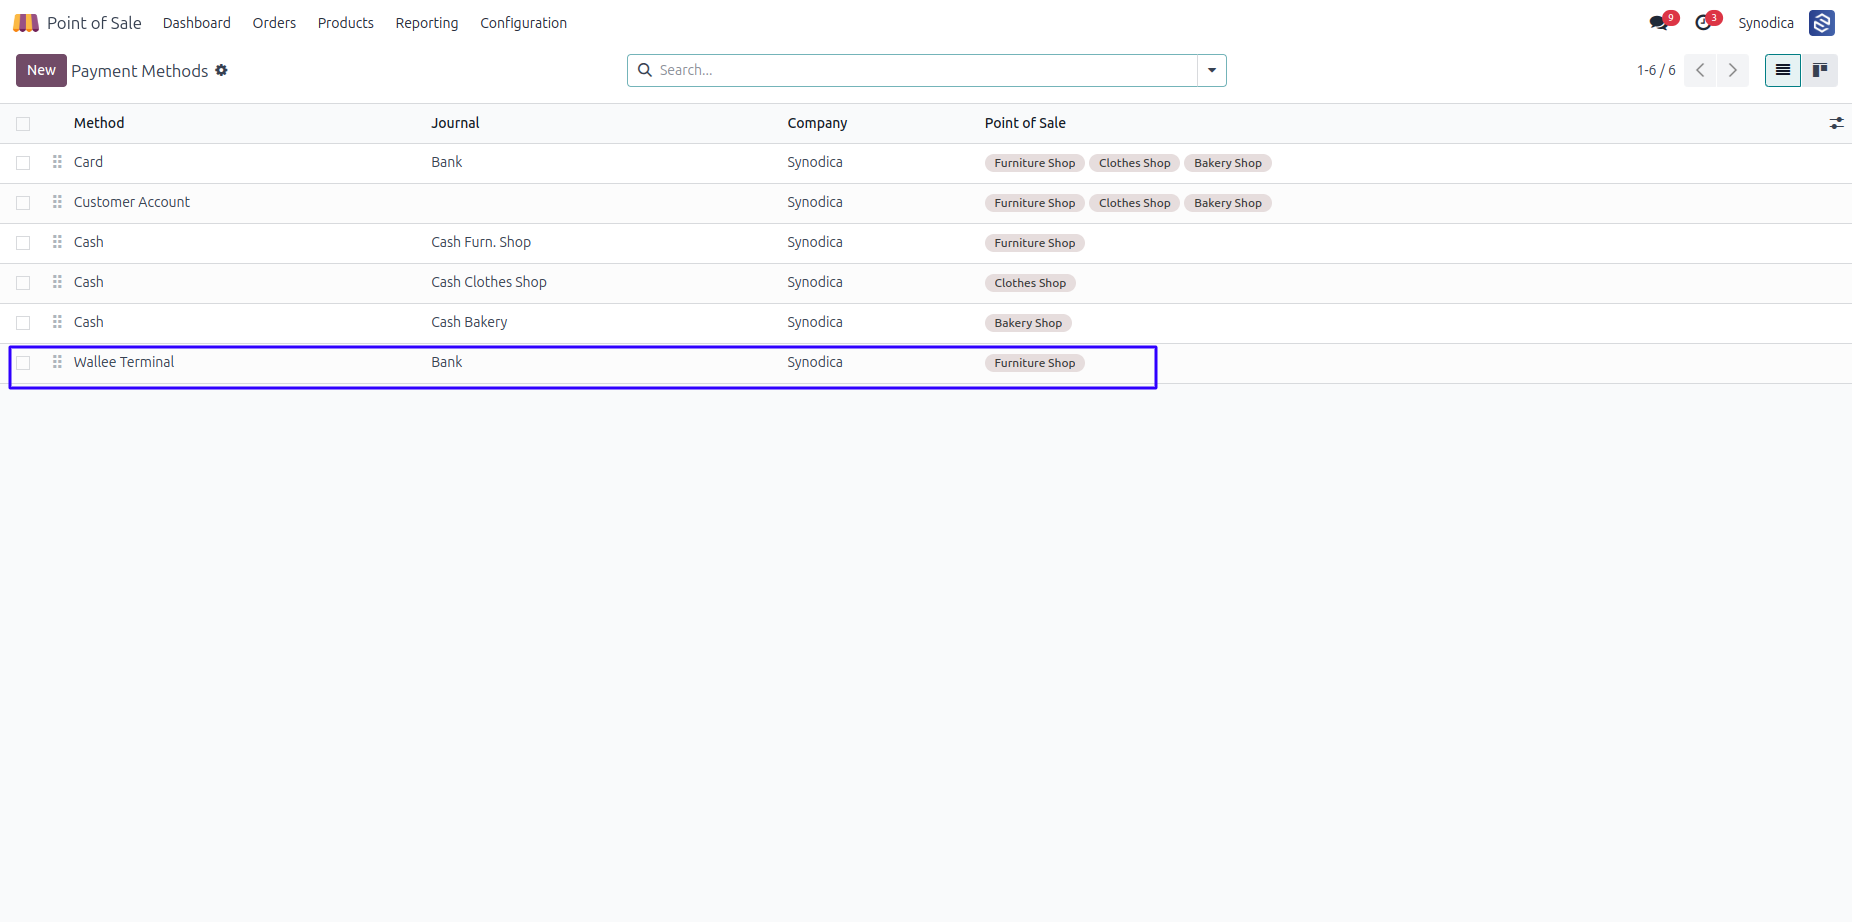The width and height of the screenshot is (1852, 922).
Task: Open the Orders menu
Action: pyautogui.click(x=274, y=23)
